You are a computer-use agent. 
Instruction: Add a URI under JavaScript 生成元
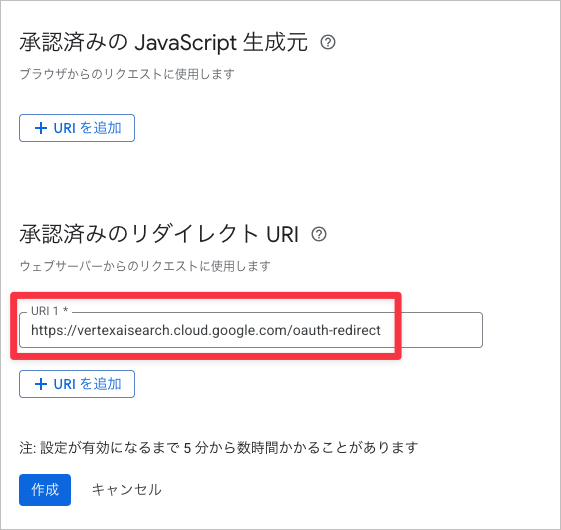click(x=77, y=128)
